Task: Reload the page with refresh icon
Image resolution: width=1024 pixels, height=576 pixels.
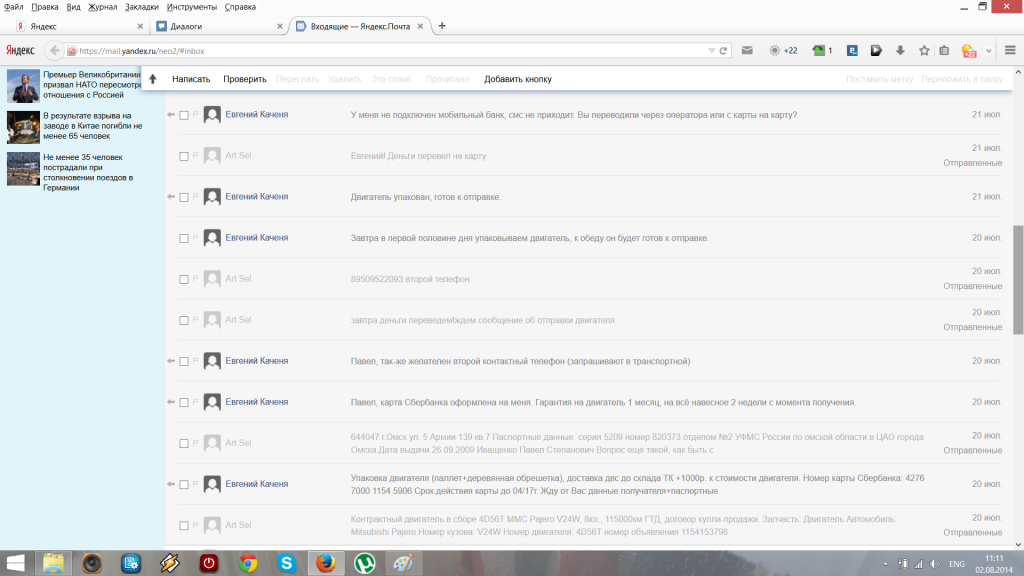Action: point(723,50)
